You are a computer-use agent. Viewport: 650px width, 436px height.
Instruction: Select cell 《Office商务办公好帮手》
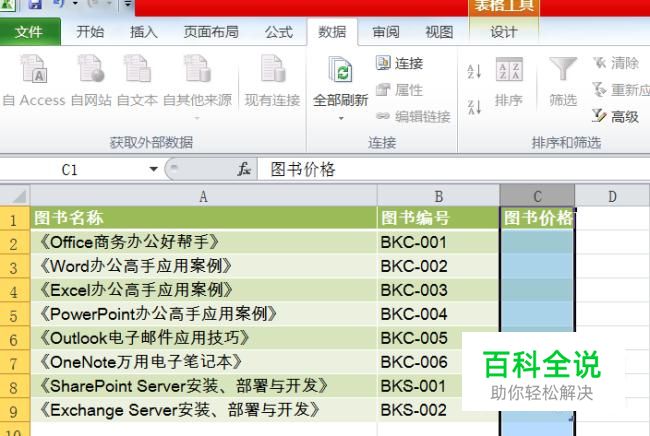203,242
